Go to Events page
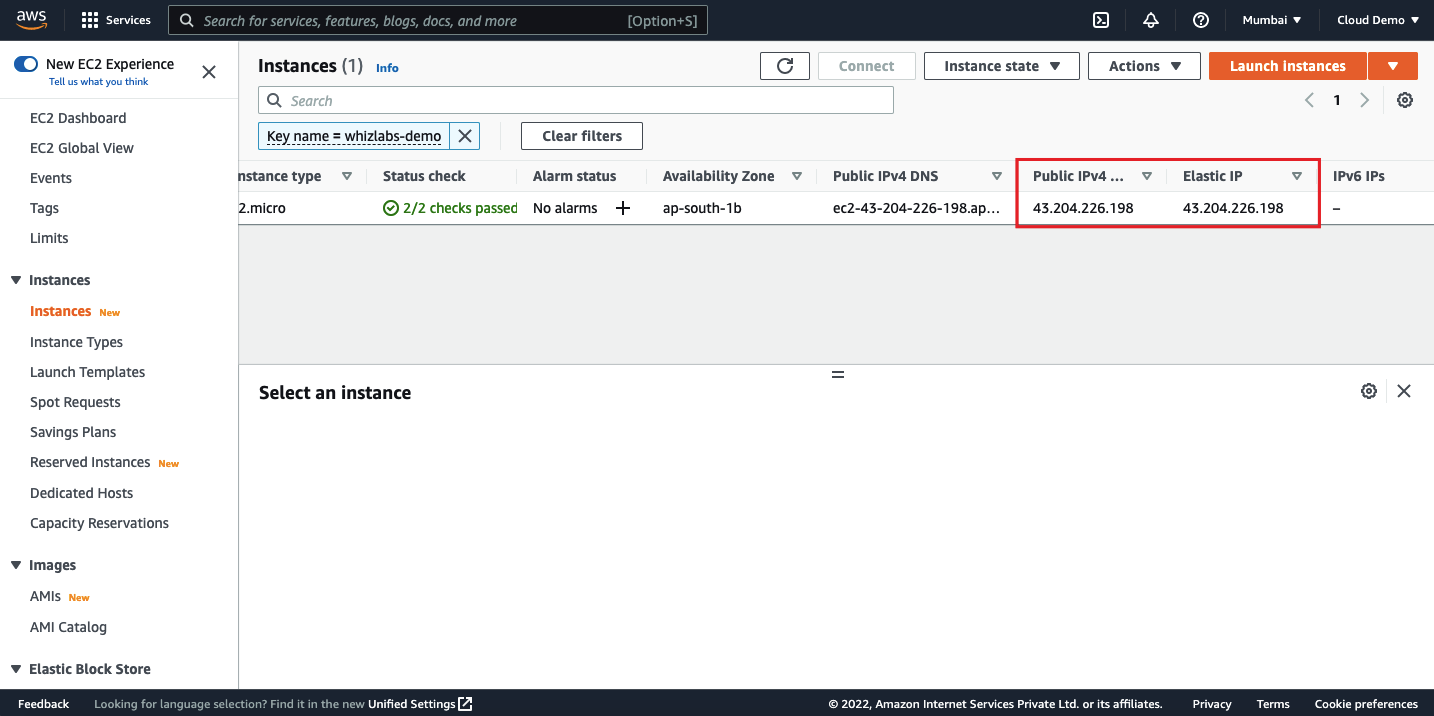This screenshot has height=716, width=1434. [x=51, y=178]
